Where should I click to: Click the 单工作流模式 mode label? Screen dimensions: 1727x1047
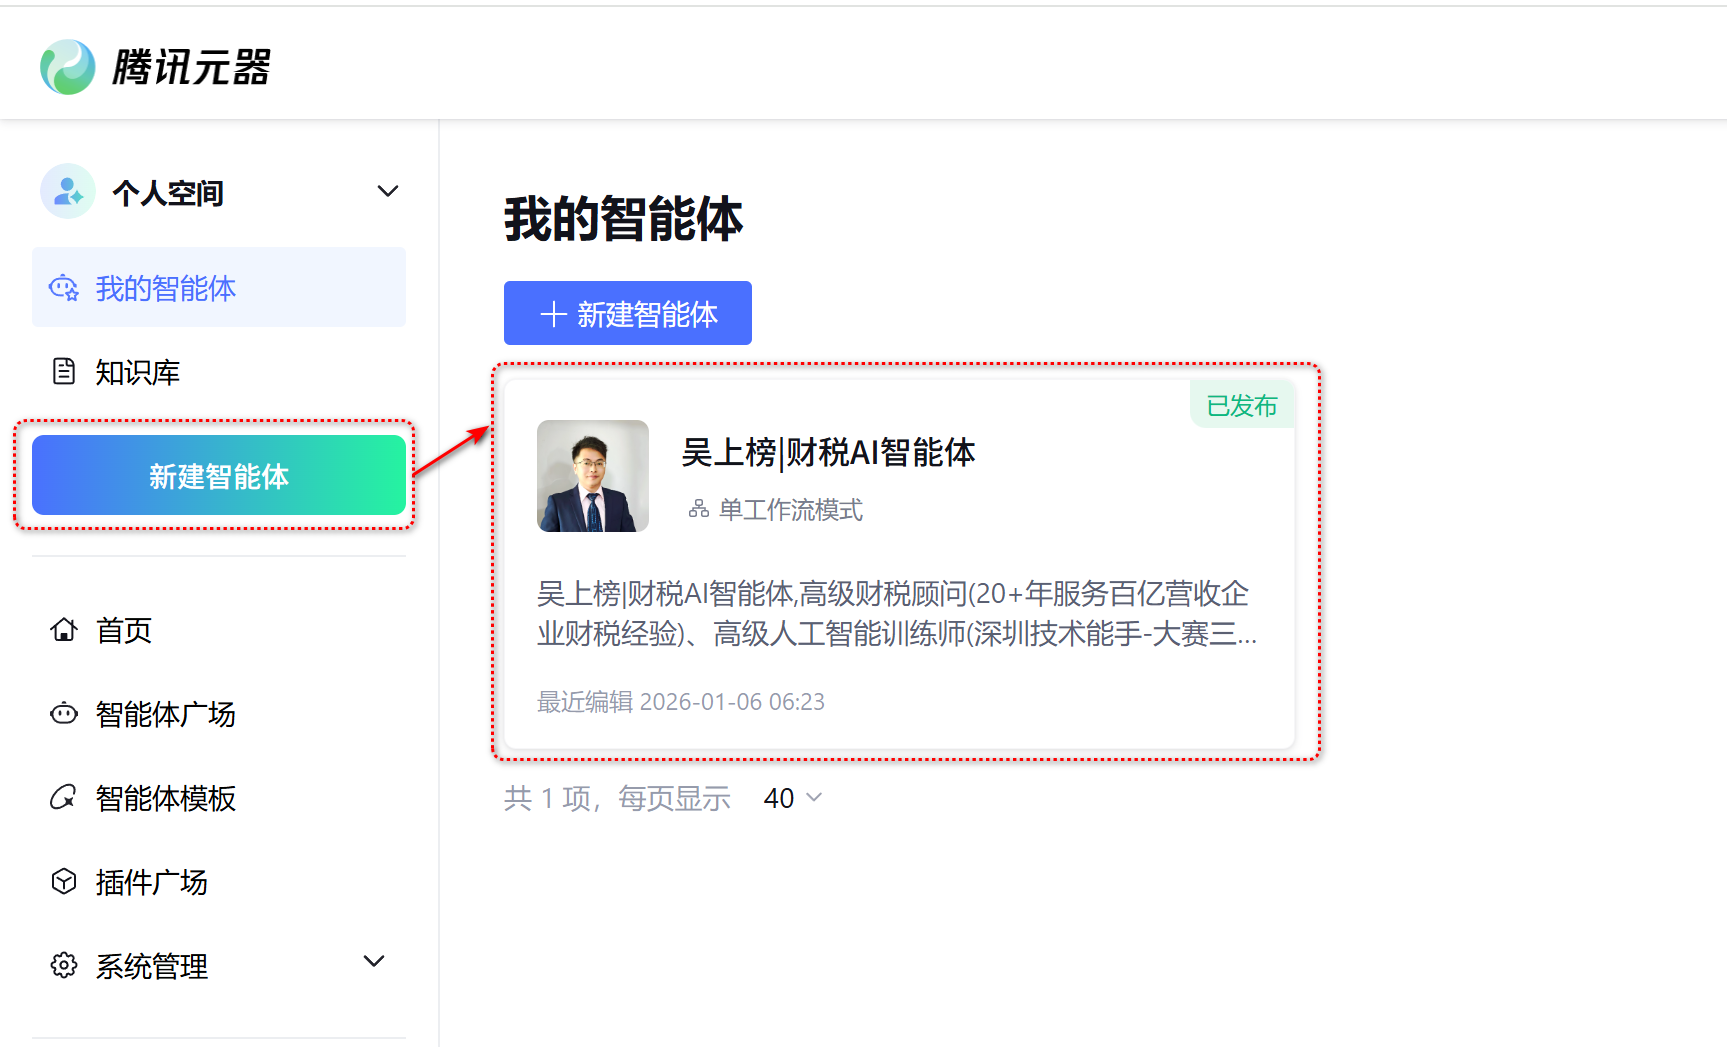click(x=789, y=510)
